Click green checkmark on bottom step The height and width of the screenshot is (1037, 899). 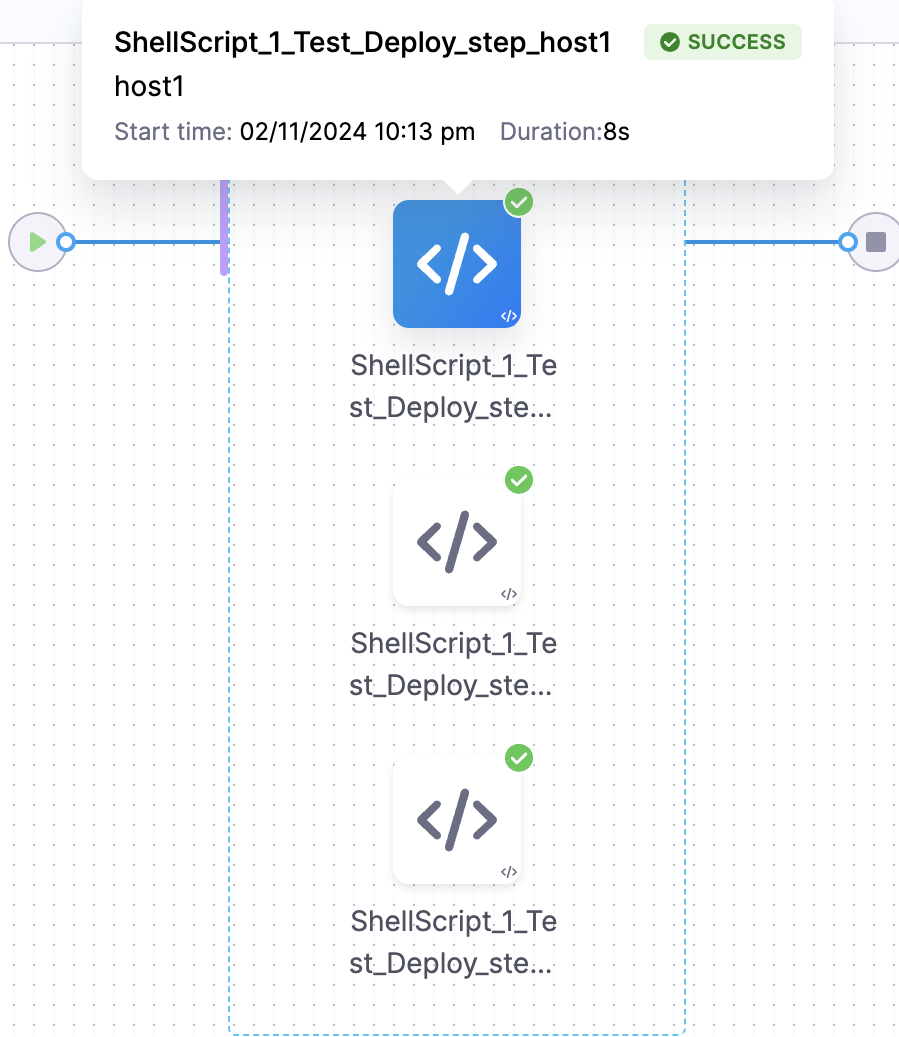coord(518,759)
